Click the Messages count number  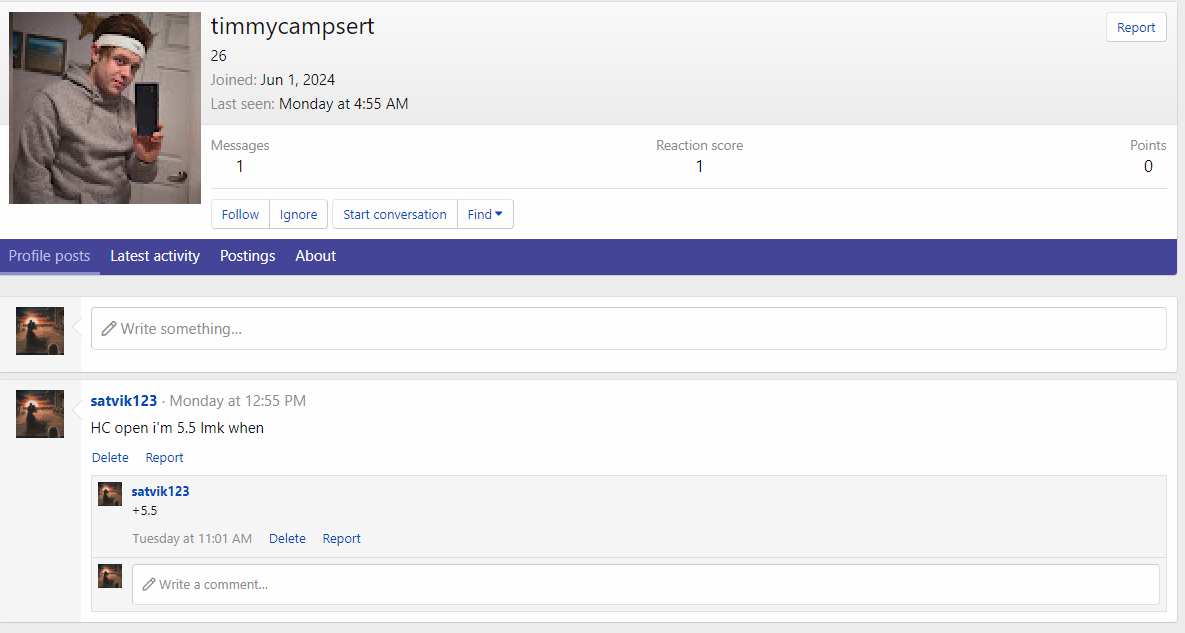point(240,166)
